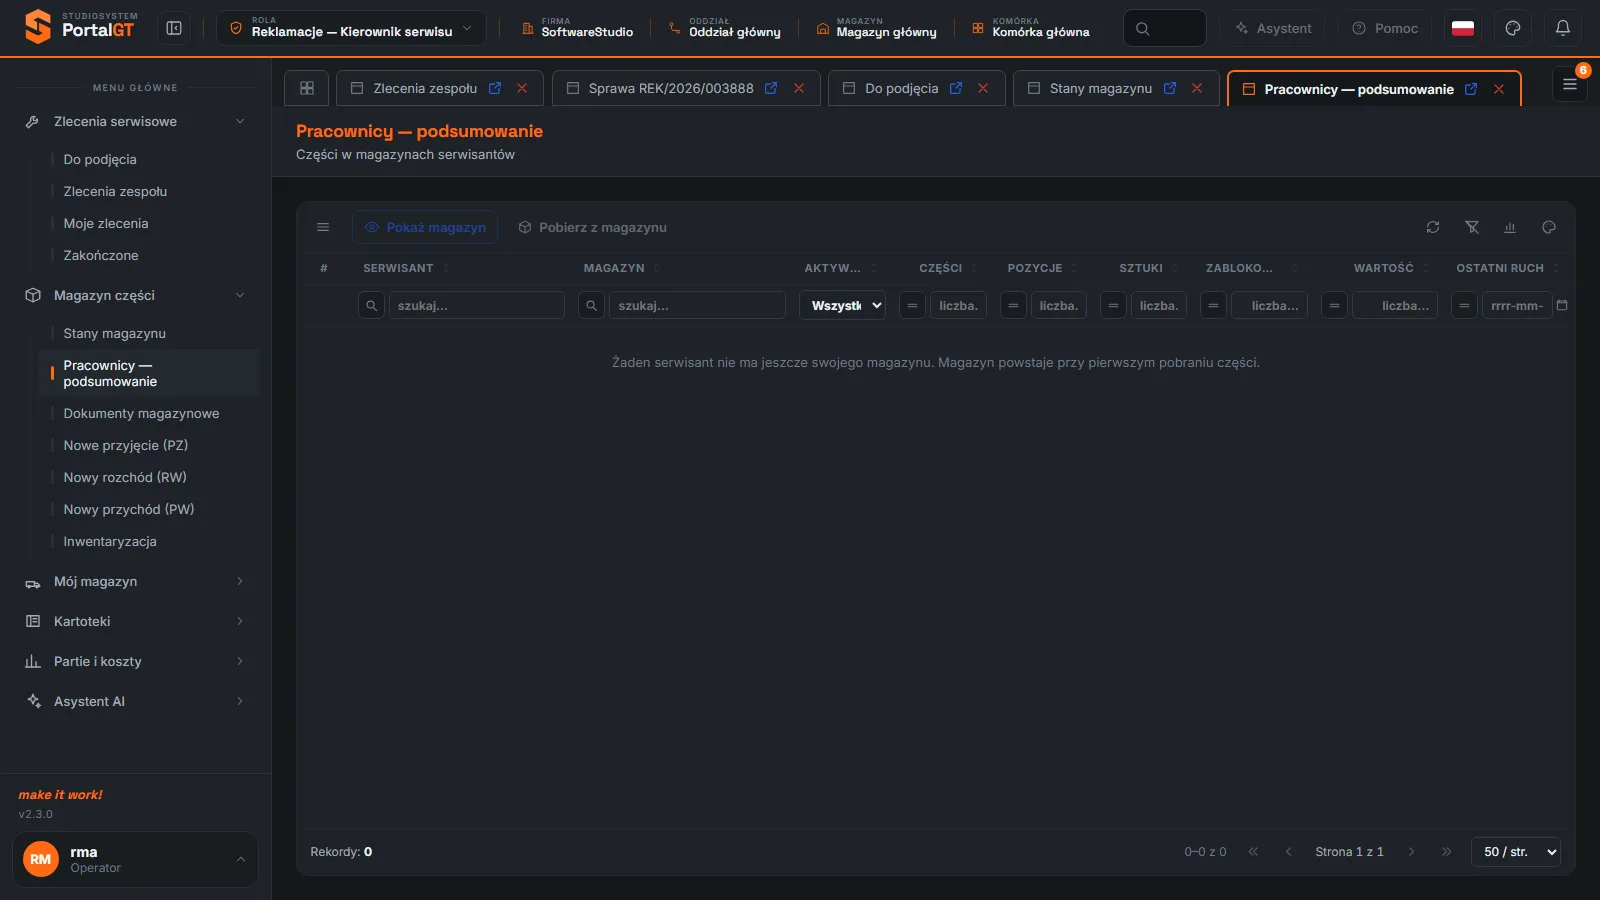Collapse the Magazyn części menu section

136,296
